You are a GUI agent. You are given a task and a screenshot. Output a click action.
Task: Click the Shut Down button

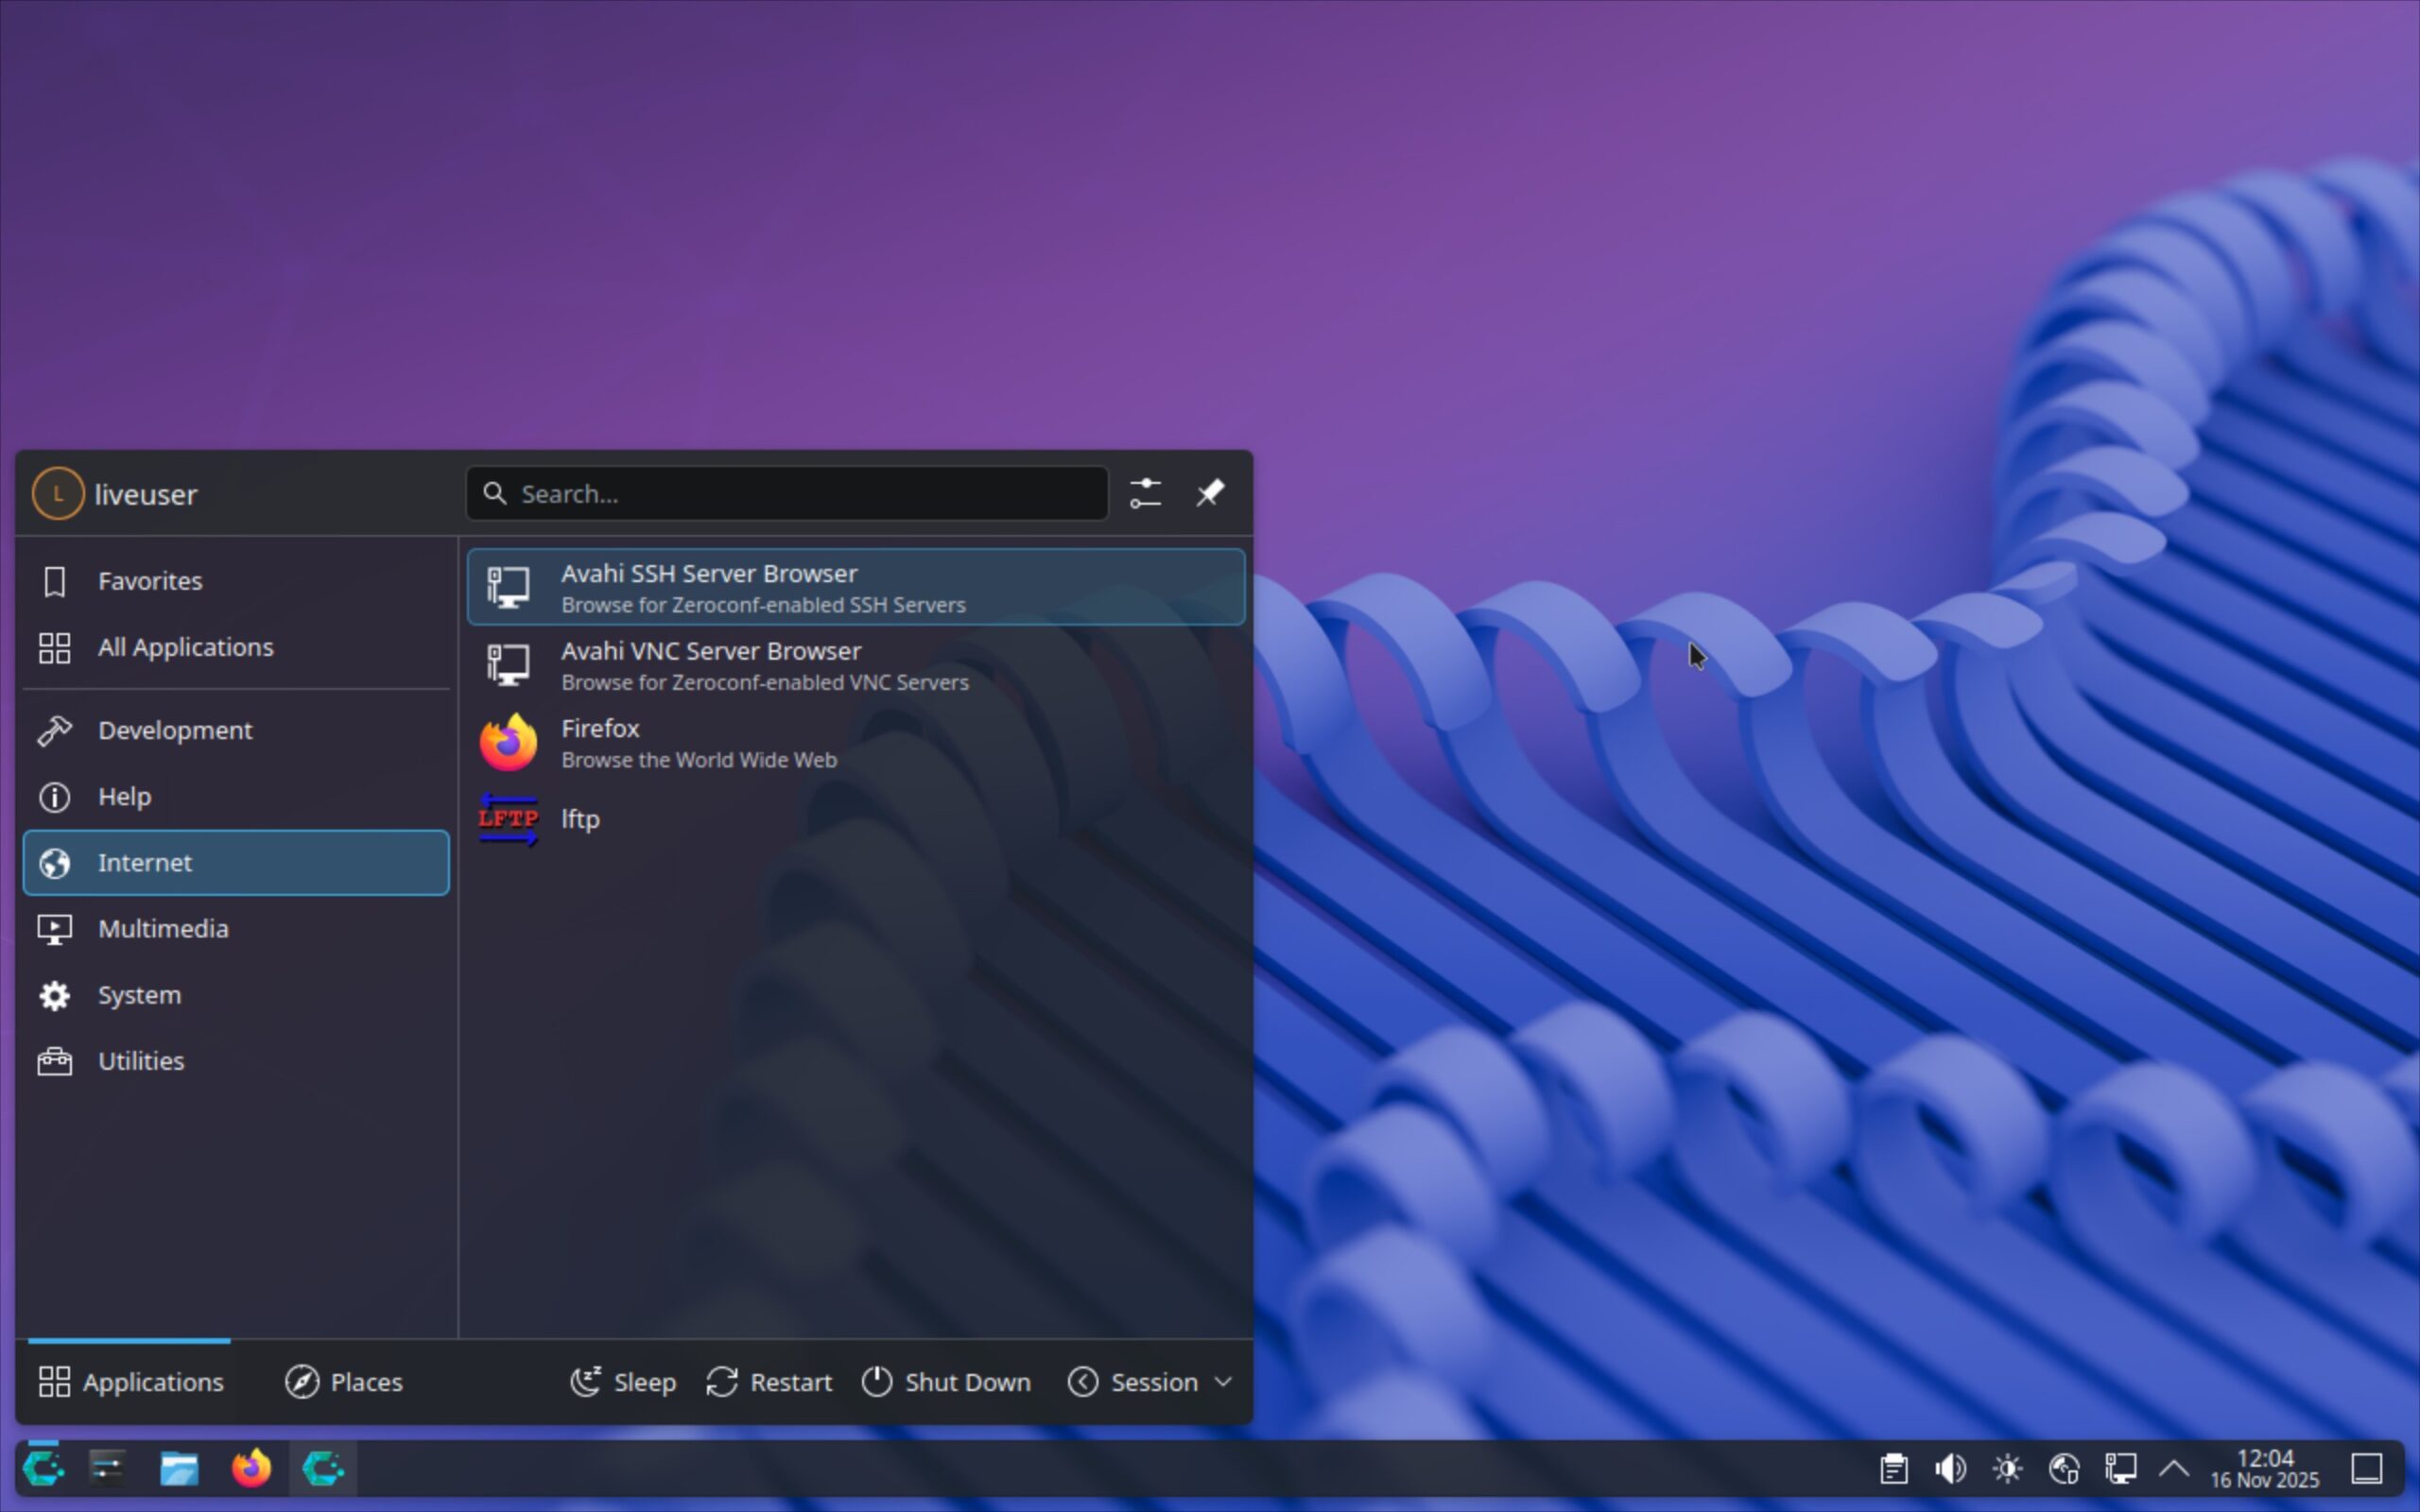946,1382
